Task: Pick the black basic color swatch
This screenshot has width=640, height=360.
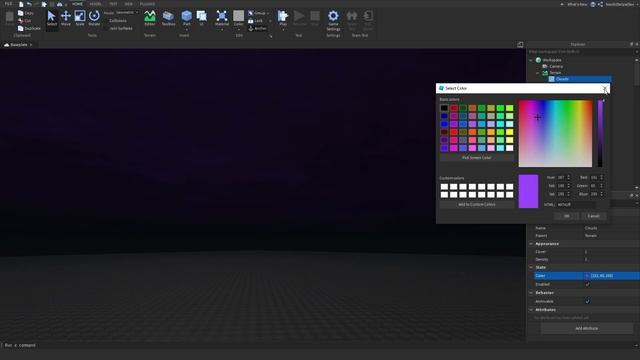Action: point(444,108)
